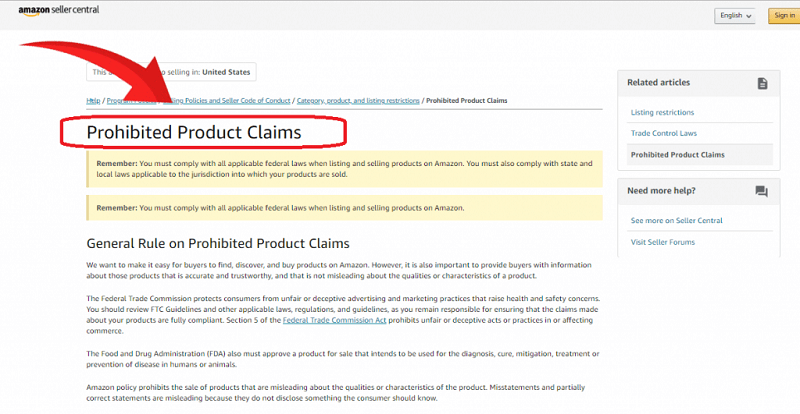The height and width of the screenshot is (414, 800).
Task: Open the Trade Control Laws article
Action: 663,133
